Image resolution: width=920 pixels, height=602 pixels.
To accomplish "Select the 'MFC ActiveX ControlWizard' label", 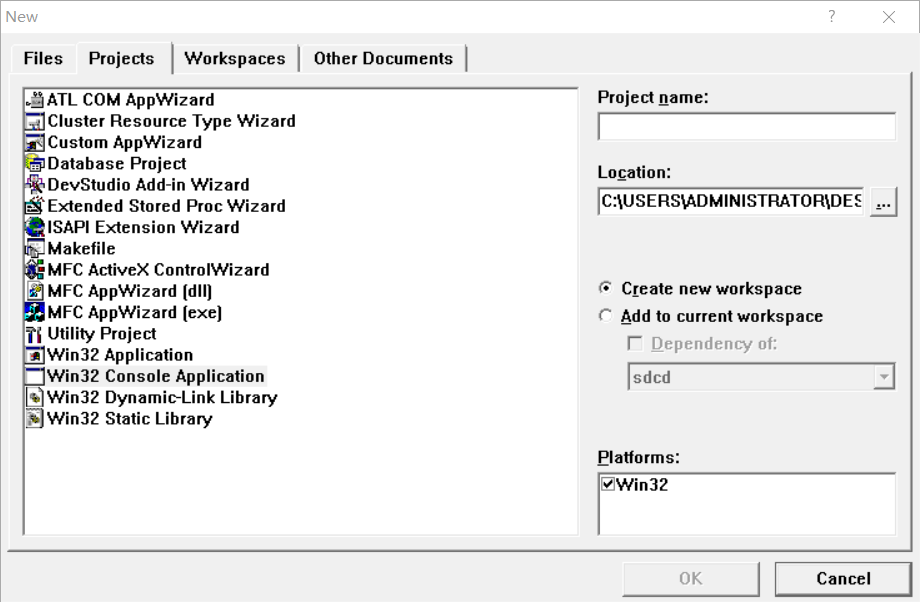I will click(158, 269).
